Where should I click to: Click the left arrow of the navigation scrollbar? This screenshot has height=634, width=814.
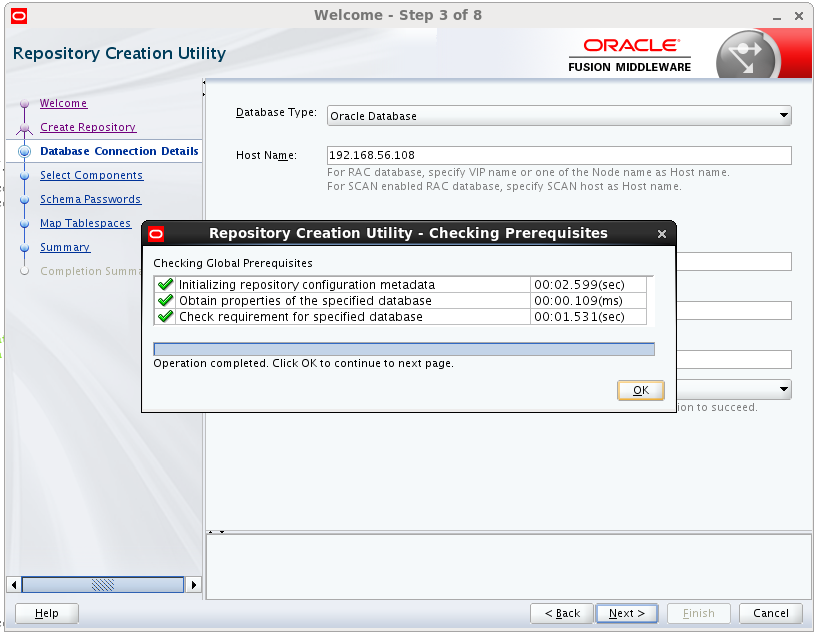(x=14, y=585)
